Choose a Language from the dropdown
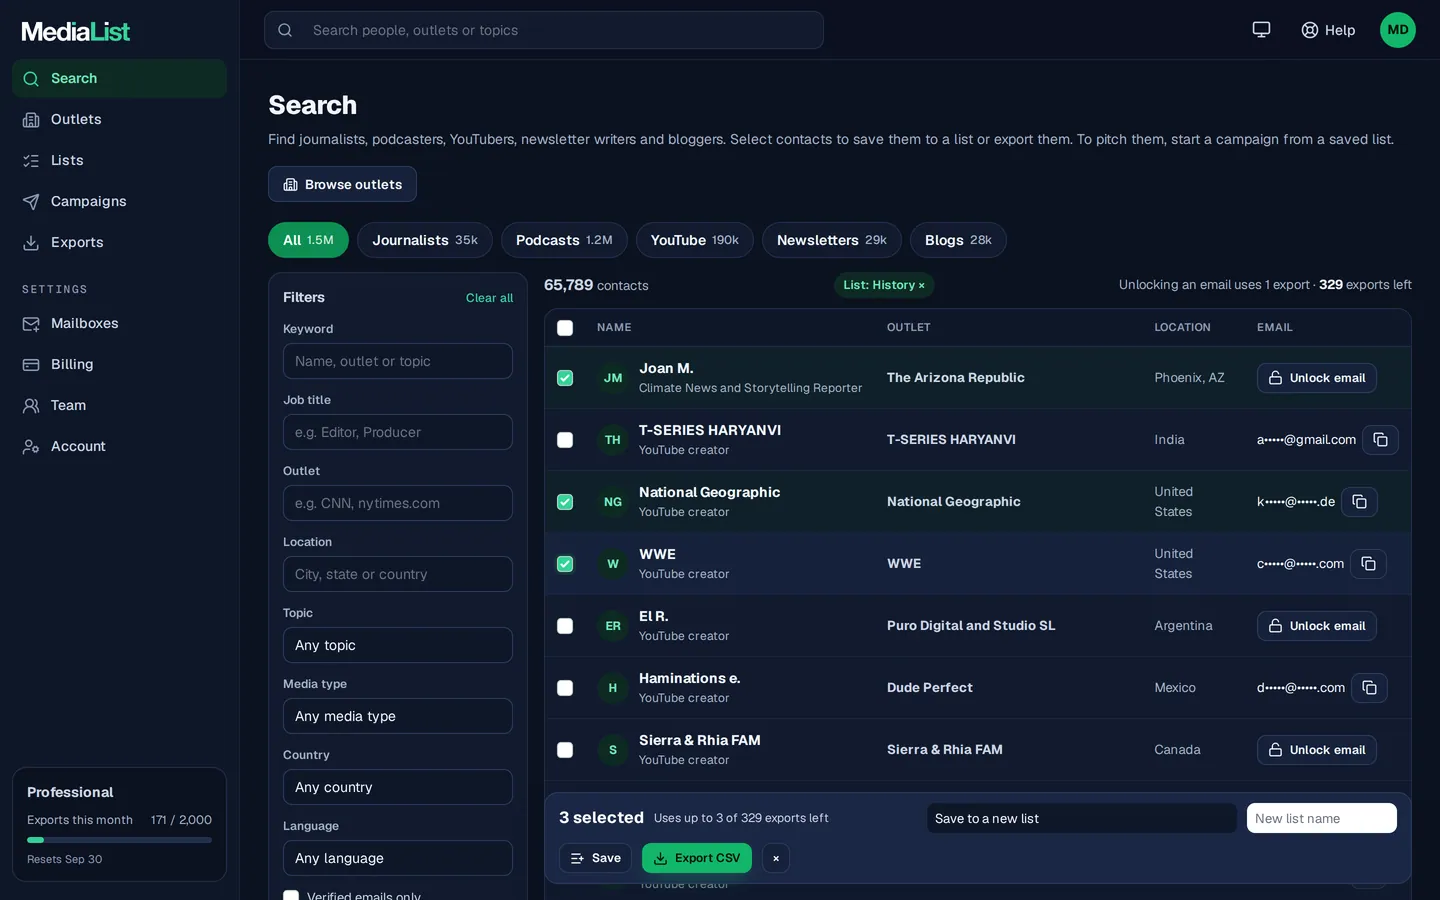Screen dimensions: 1440x900 [x=398, y=858]
